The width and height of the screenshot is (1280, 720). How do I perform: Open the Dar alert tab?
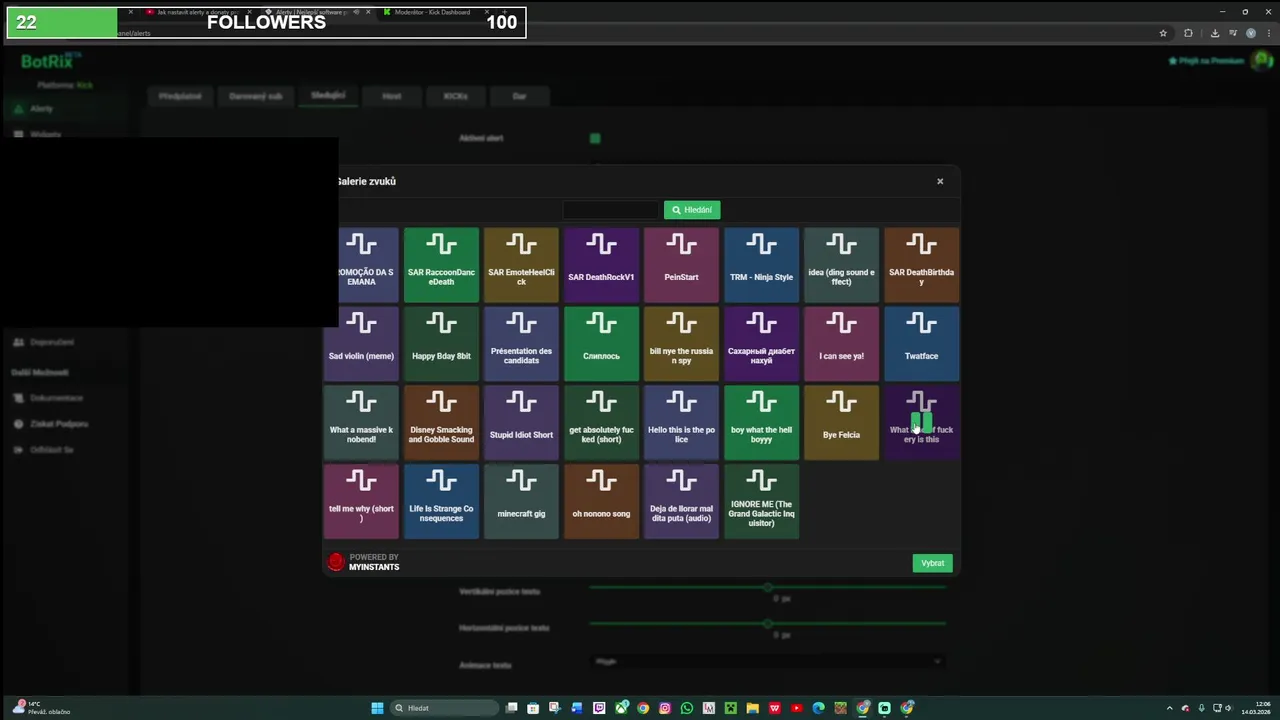coord(519,96)
